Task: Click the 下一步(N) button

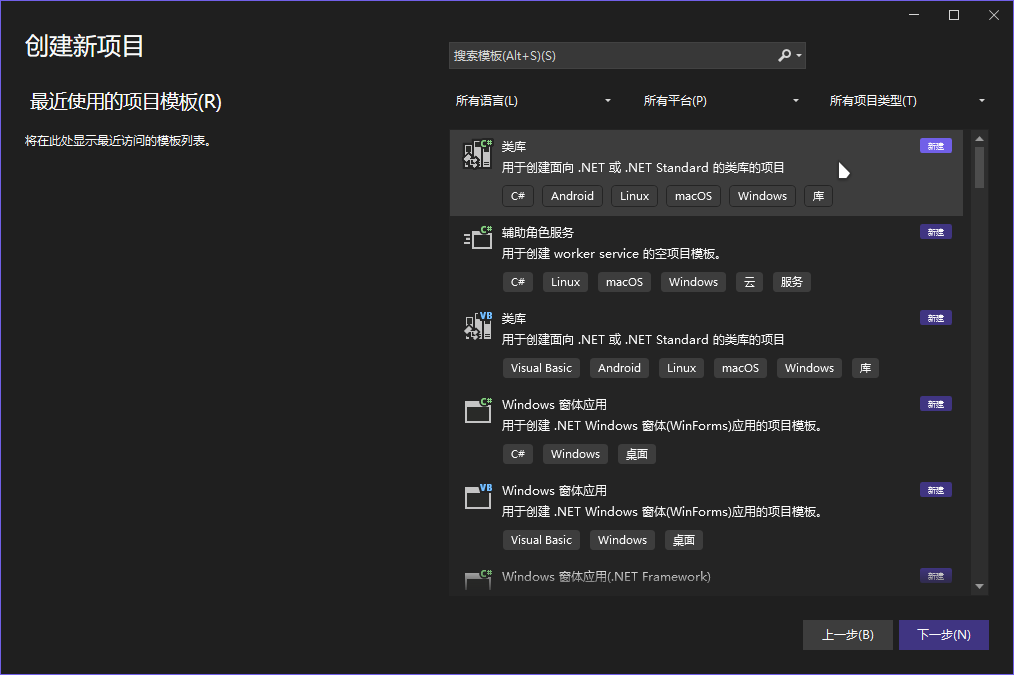Action: [x=943, y=634]
